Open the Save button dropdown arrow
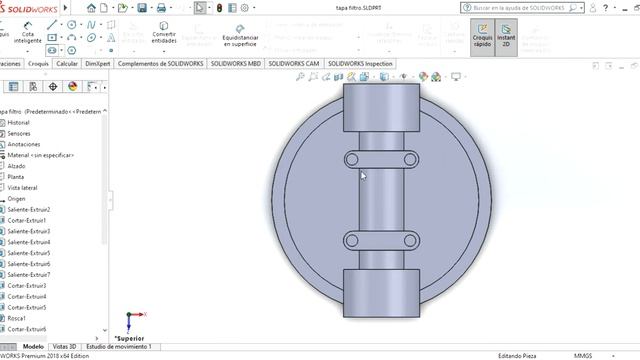This screenshot has height=360, width=640. point(151,8)
